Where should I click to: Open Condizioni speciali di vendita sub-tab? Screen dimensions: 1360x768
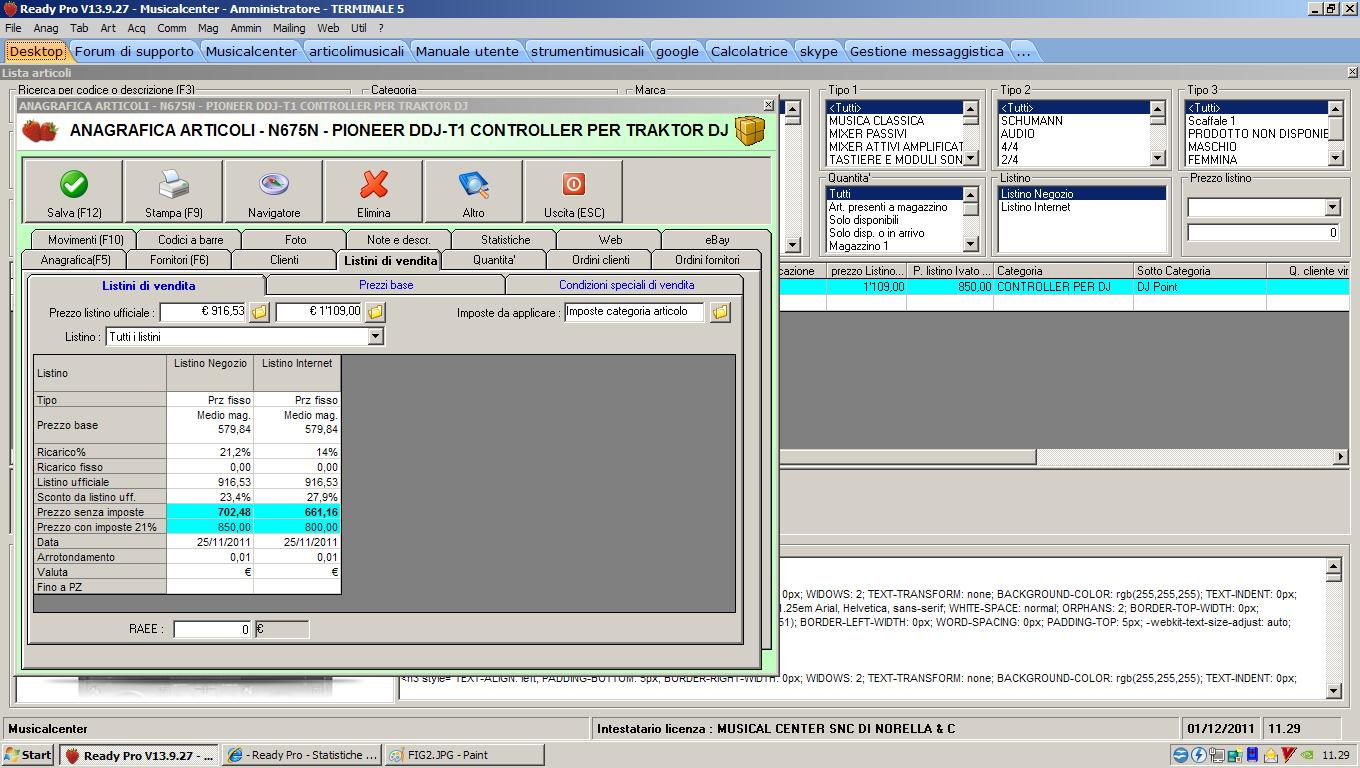(626, 285)
